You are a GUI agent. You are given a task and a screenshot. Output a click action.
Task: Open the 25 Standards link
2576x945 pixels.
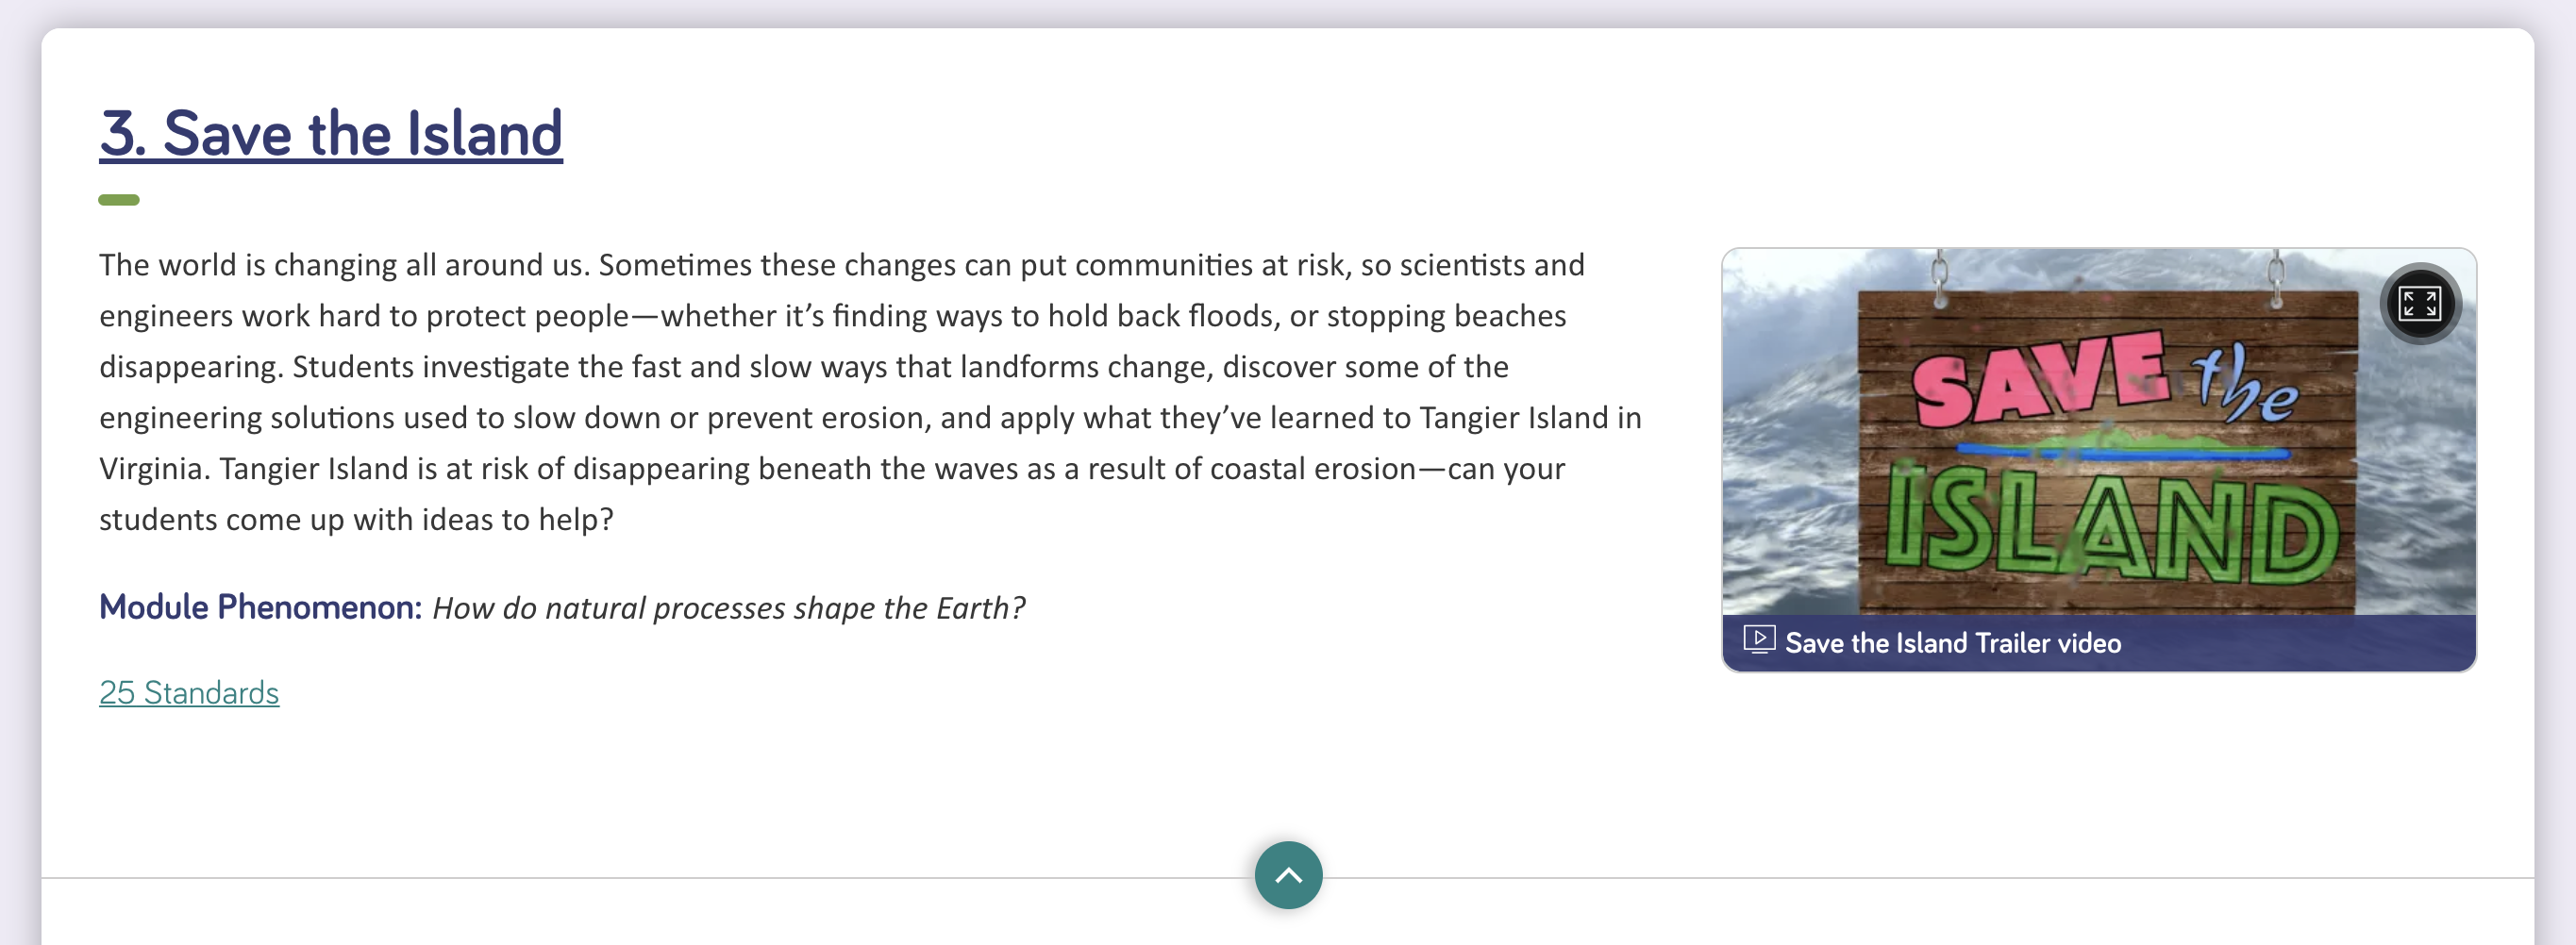click(x=189, y=692)
